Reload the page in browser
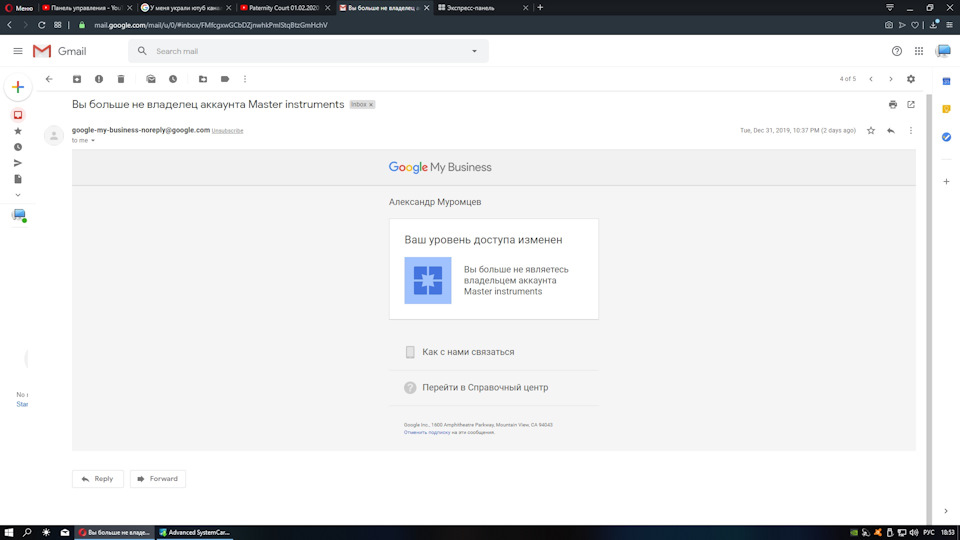 coord(41,25)
